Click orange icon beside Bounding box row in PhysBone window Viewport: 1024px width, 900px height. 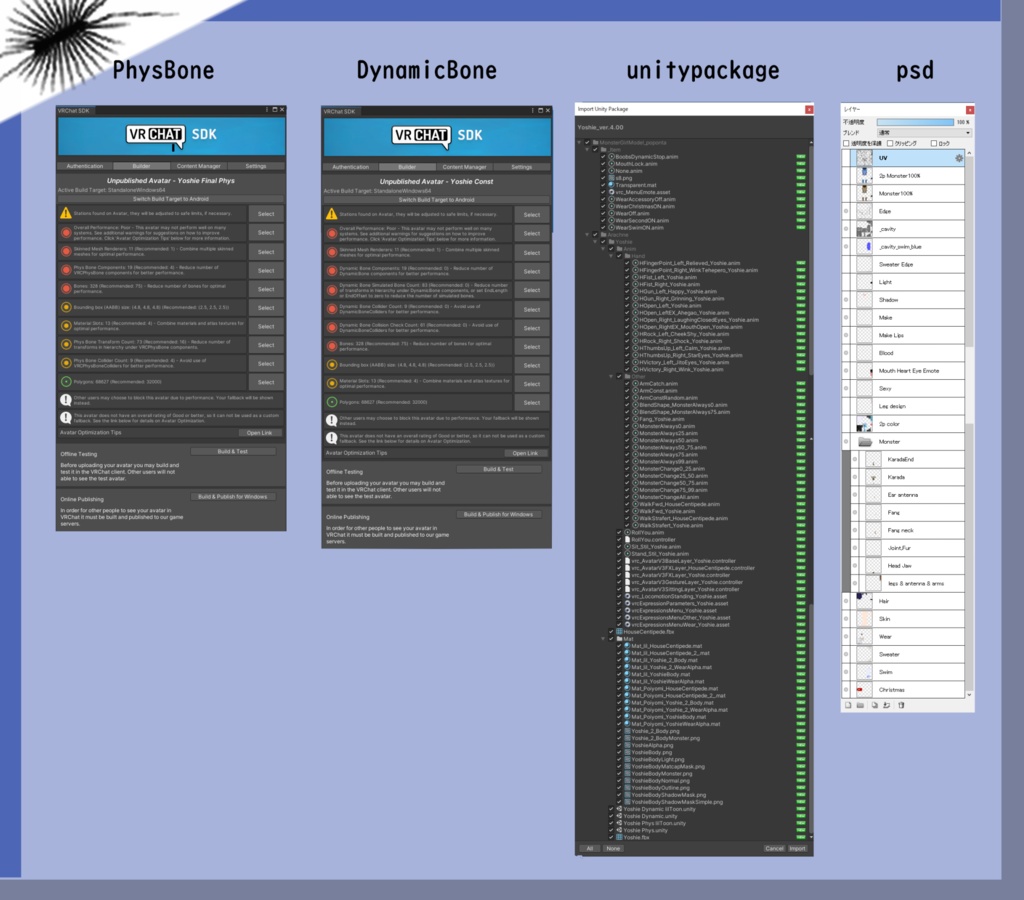click(66, 307)
